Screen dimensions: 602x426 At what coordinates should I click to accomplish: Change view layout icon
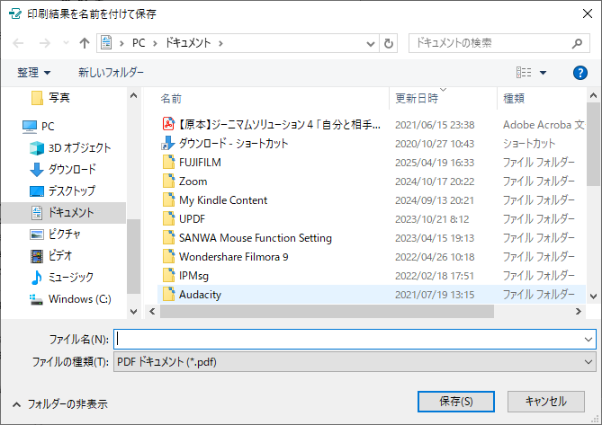coord(524,72)
